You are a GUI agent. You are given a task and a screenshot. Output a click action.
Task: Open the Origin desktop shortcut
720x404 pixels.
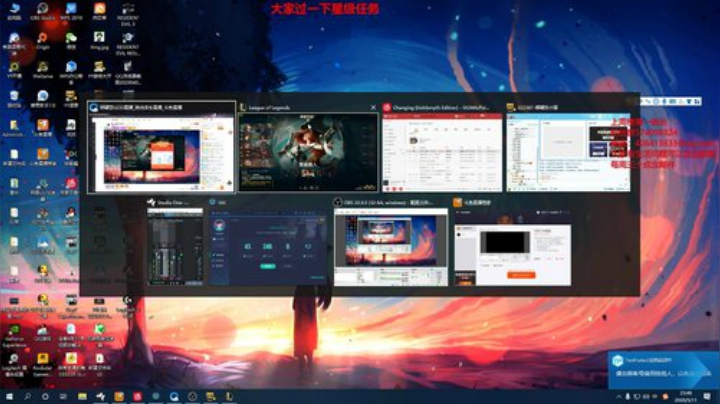pyautogui.click(x=42, y=40)
